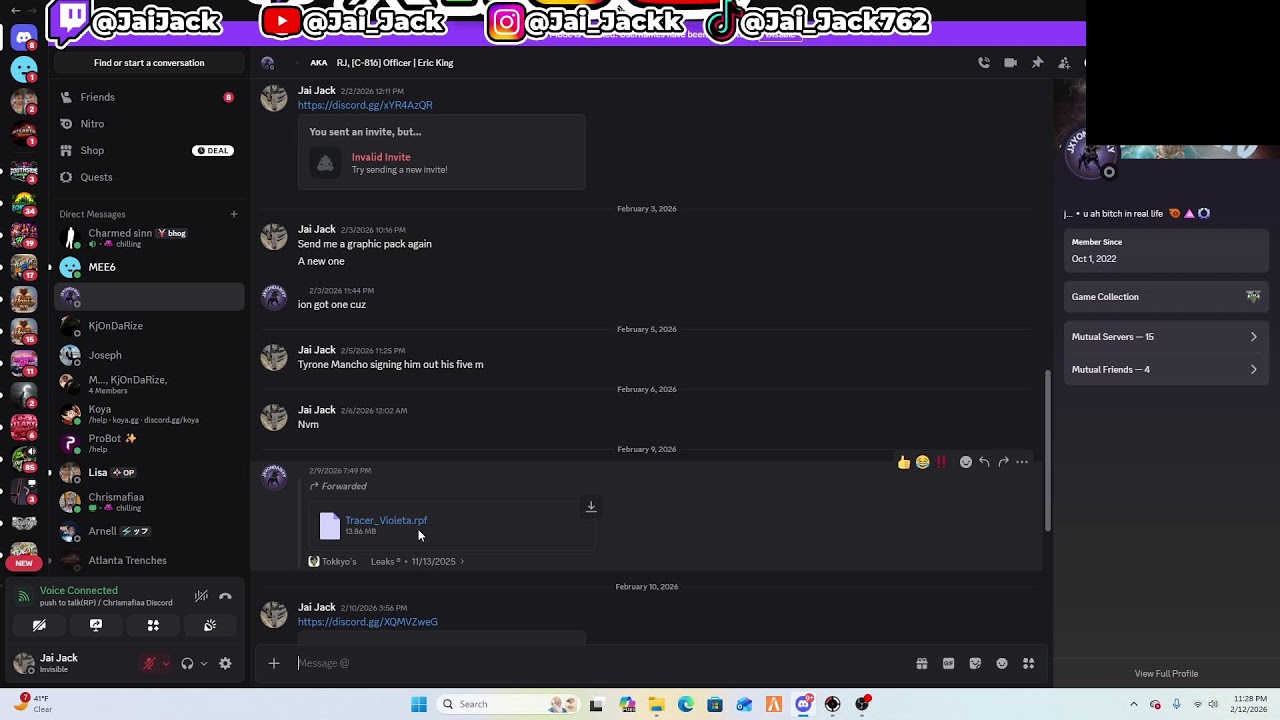Image resolution: width=1280 pixels, height=720 pixels.
Task: Start an activity in voice panel
Action: [153, 625]
